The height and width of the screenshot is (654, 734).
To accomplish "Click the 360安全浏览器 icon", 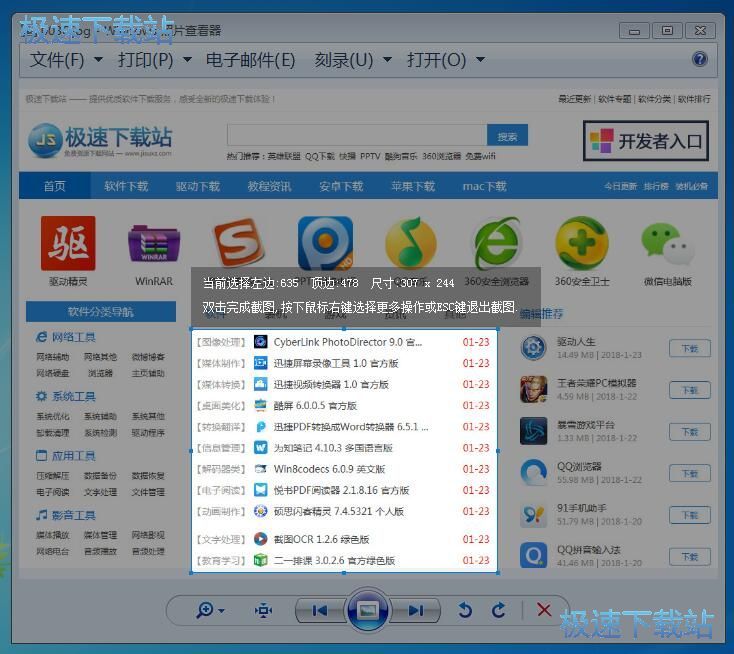I will point(497,243).
